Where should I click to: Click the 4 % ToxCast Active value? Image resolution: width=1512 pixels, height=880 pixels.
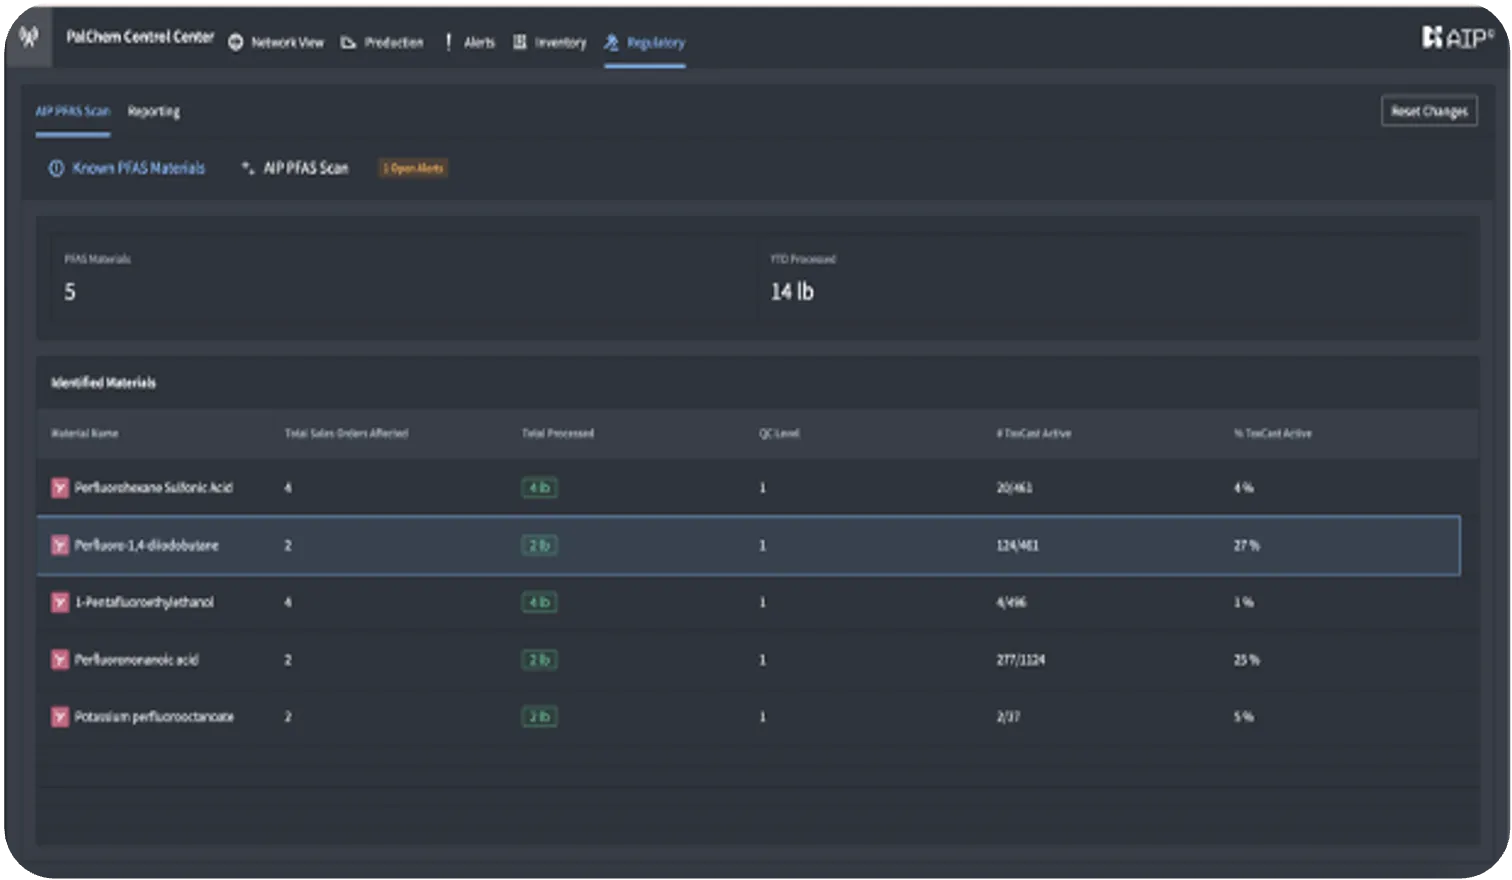[1243, 488]
